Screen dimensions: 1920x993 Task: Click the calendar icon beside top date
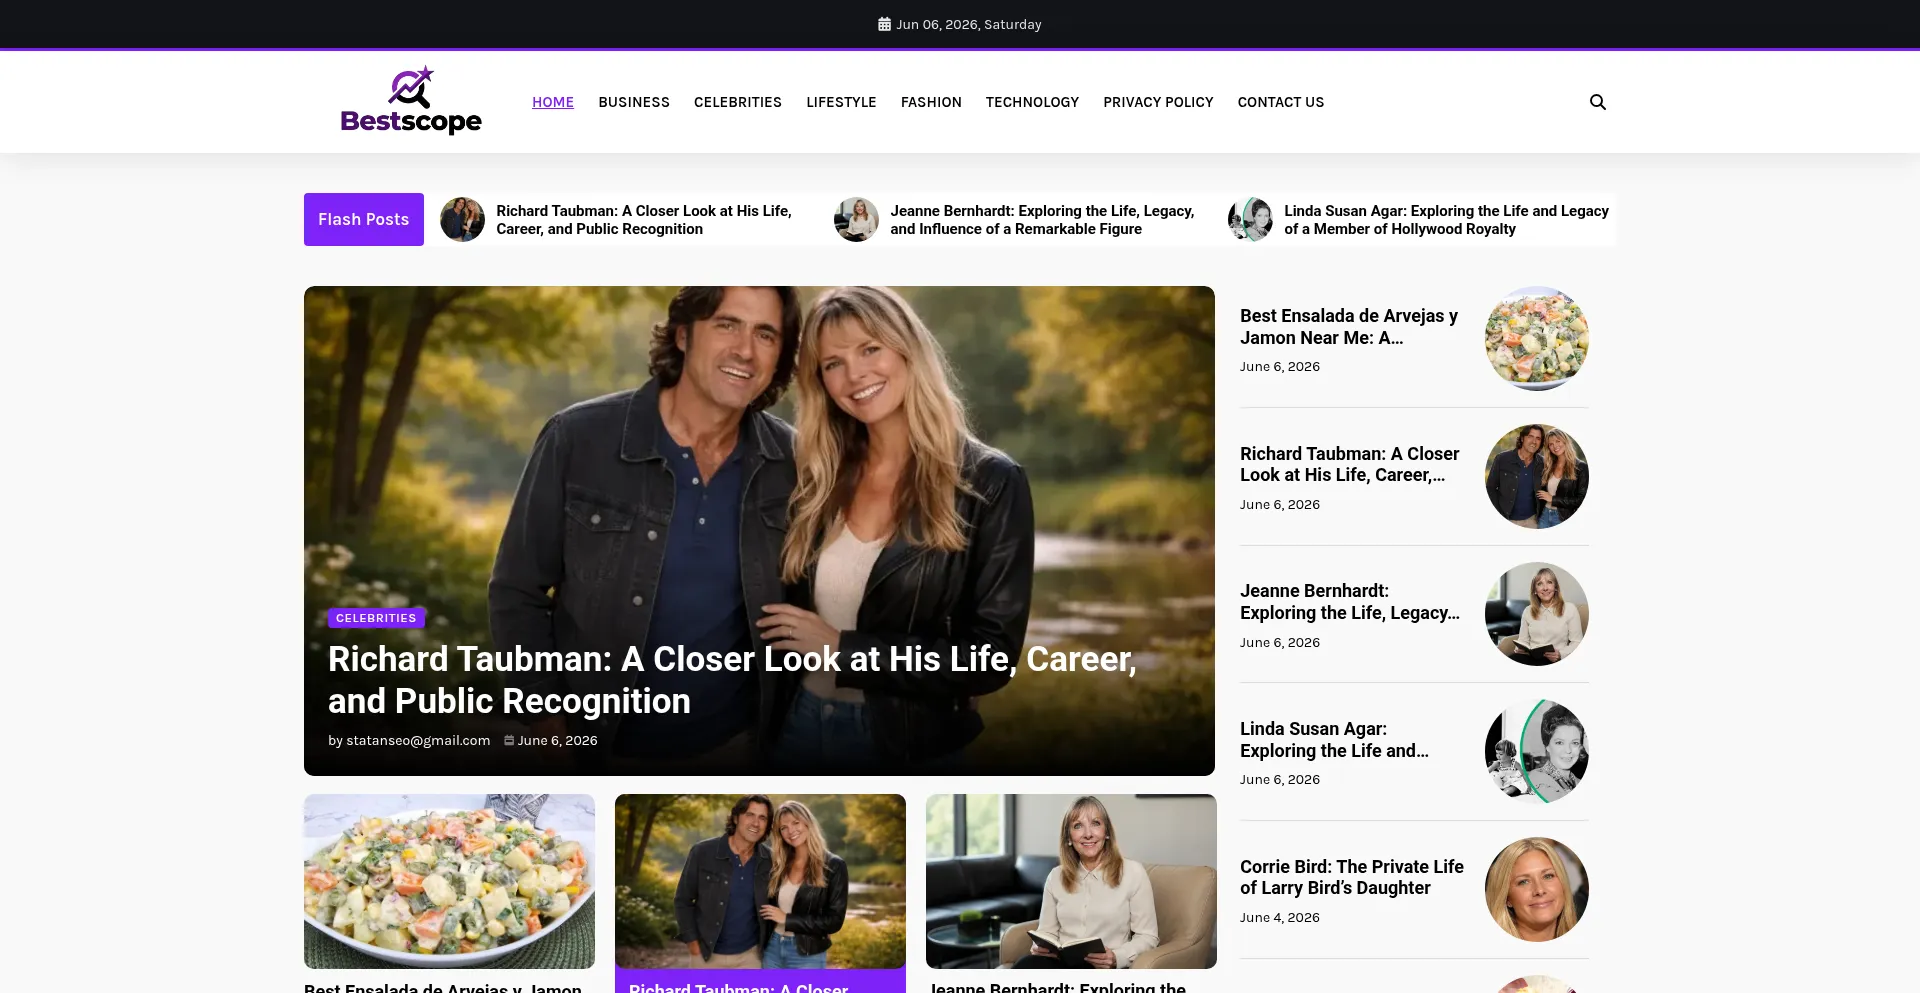click(x=884, y=24)
